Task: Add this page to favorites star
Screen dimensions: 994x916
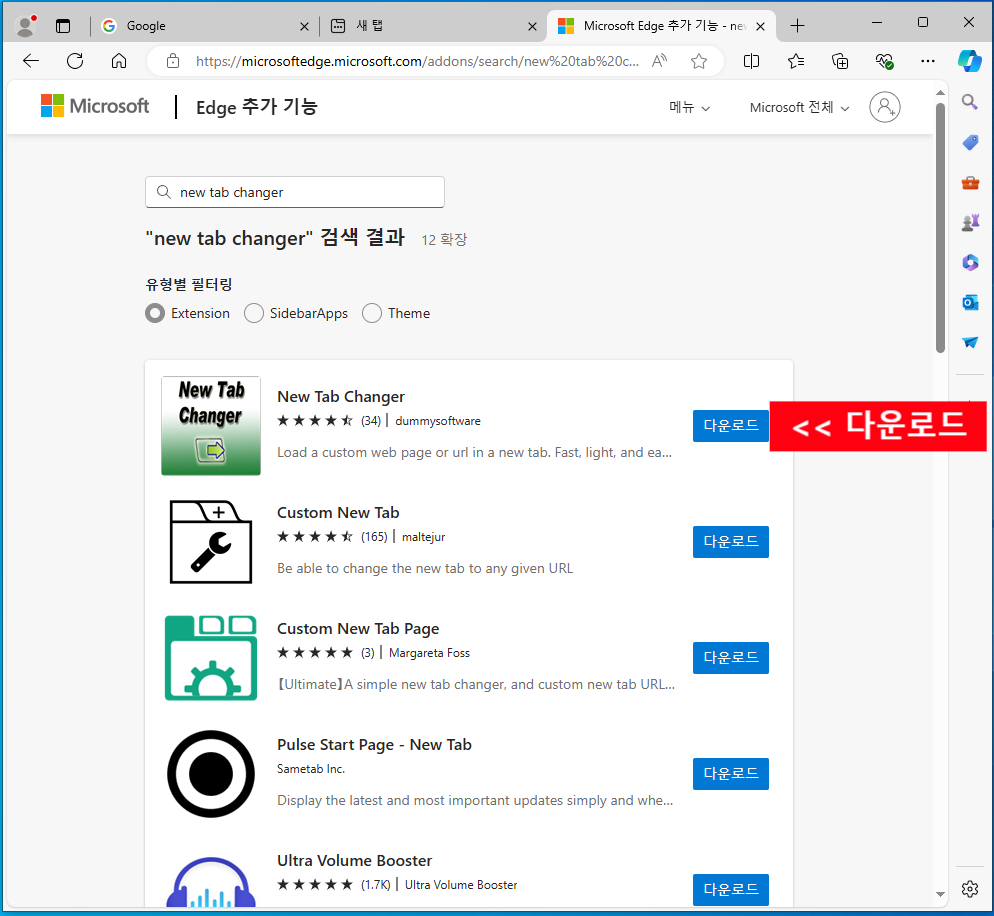Action: [x=699, y=61]
